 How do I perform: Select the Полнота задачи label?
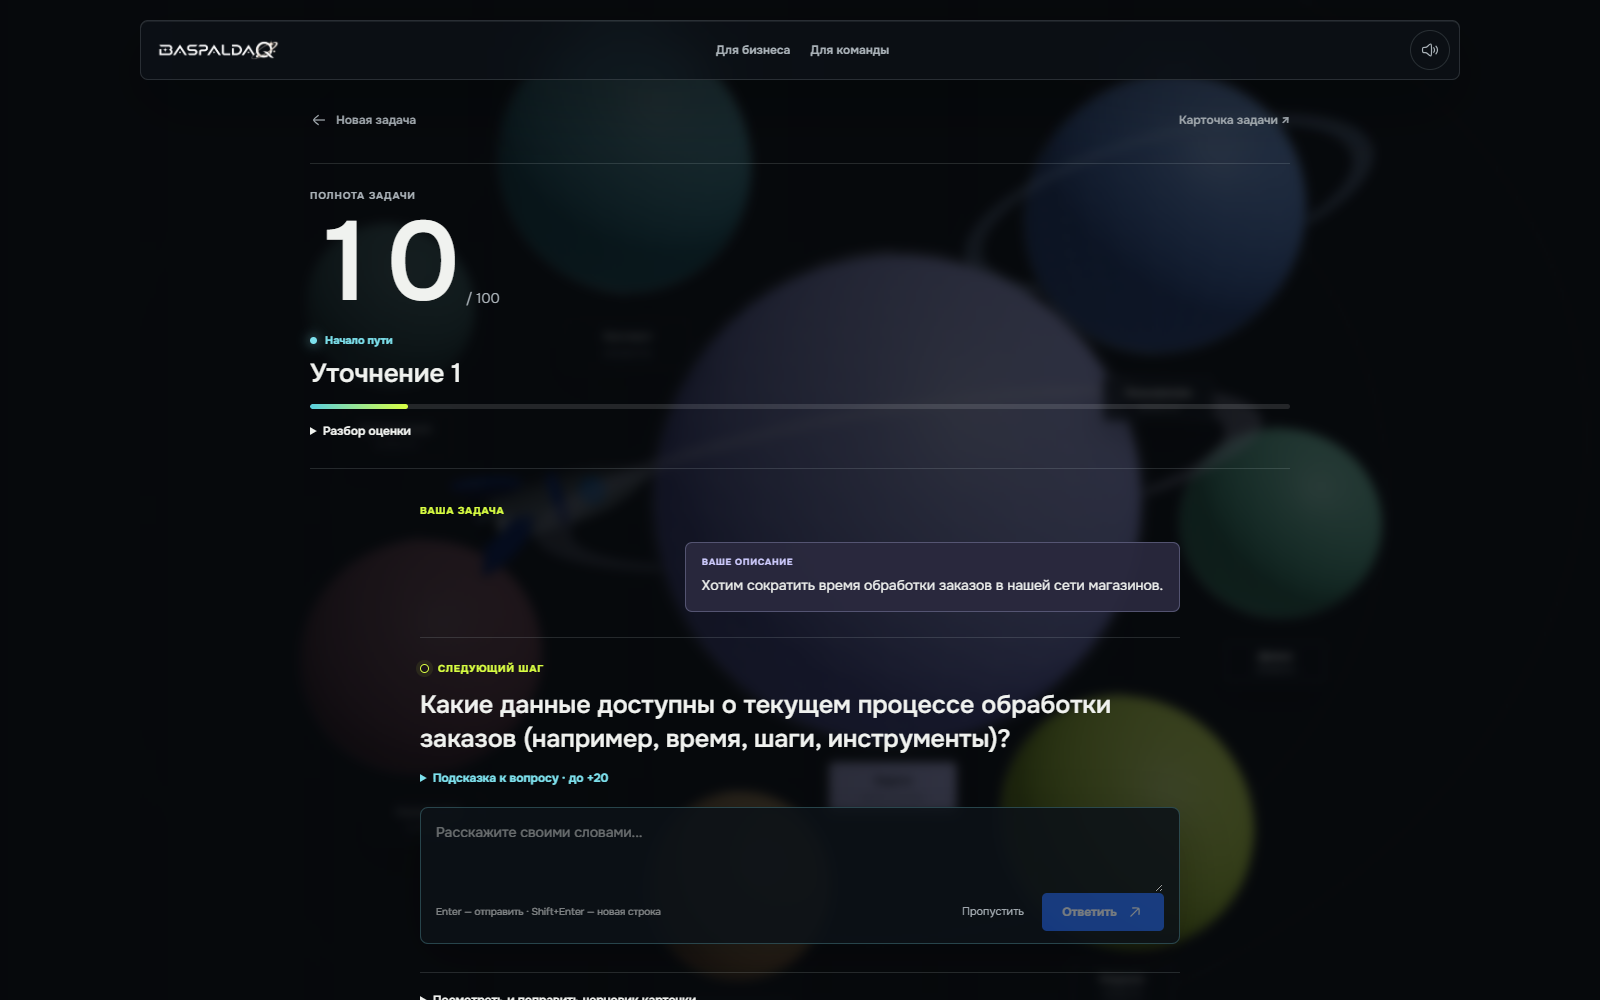362,195
